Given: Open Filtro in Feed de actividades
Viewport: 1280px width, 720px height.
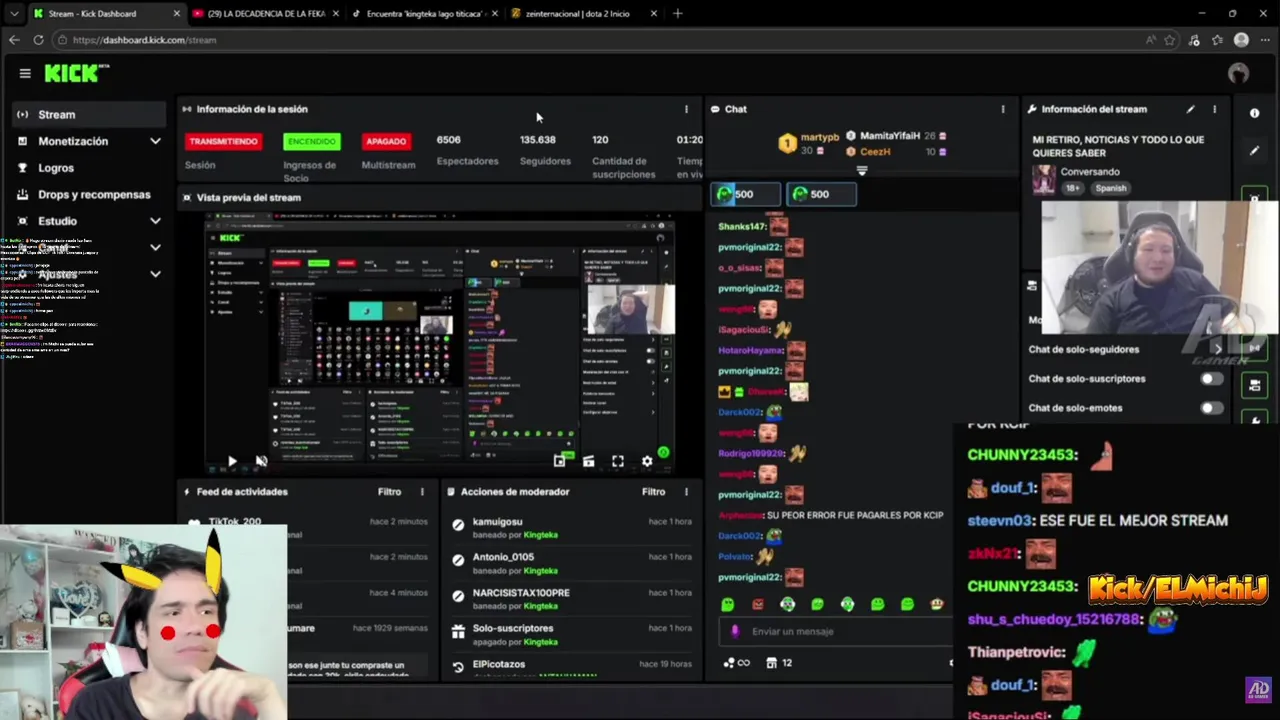Looking at the screenshot, I should click(x=389, y=491).
